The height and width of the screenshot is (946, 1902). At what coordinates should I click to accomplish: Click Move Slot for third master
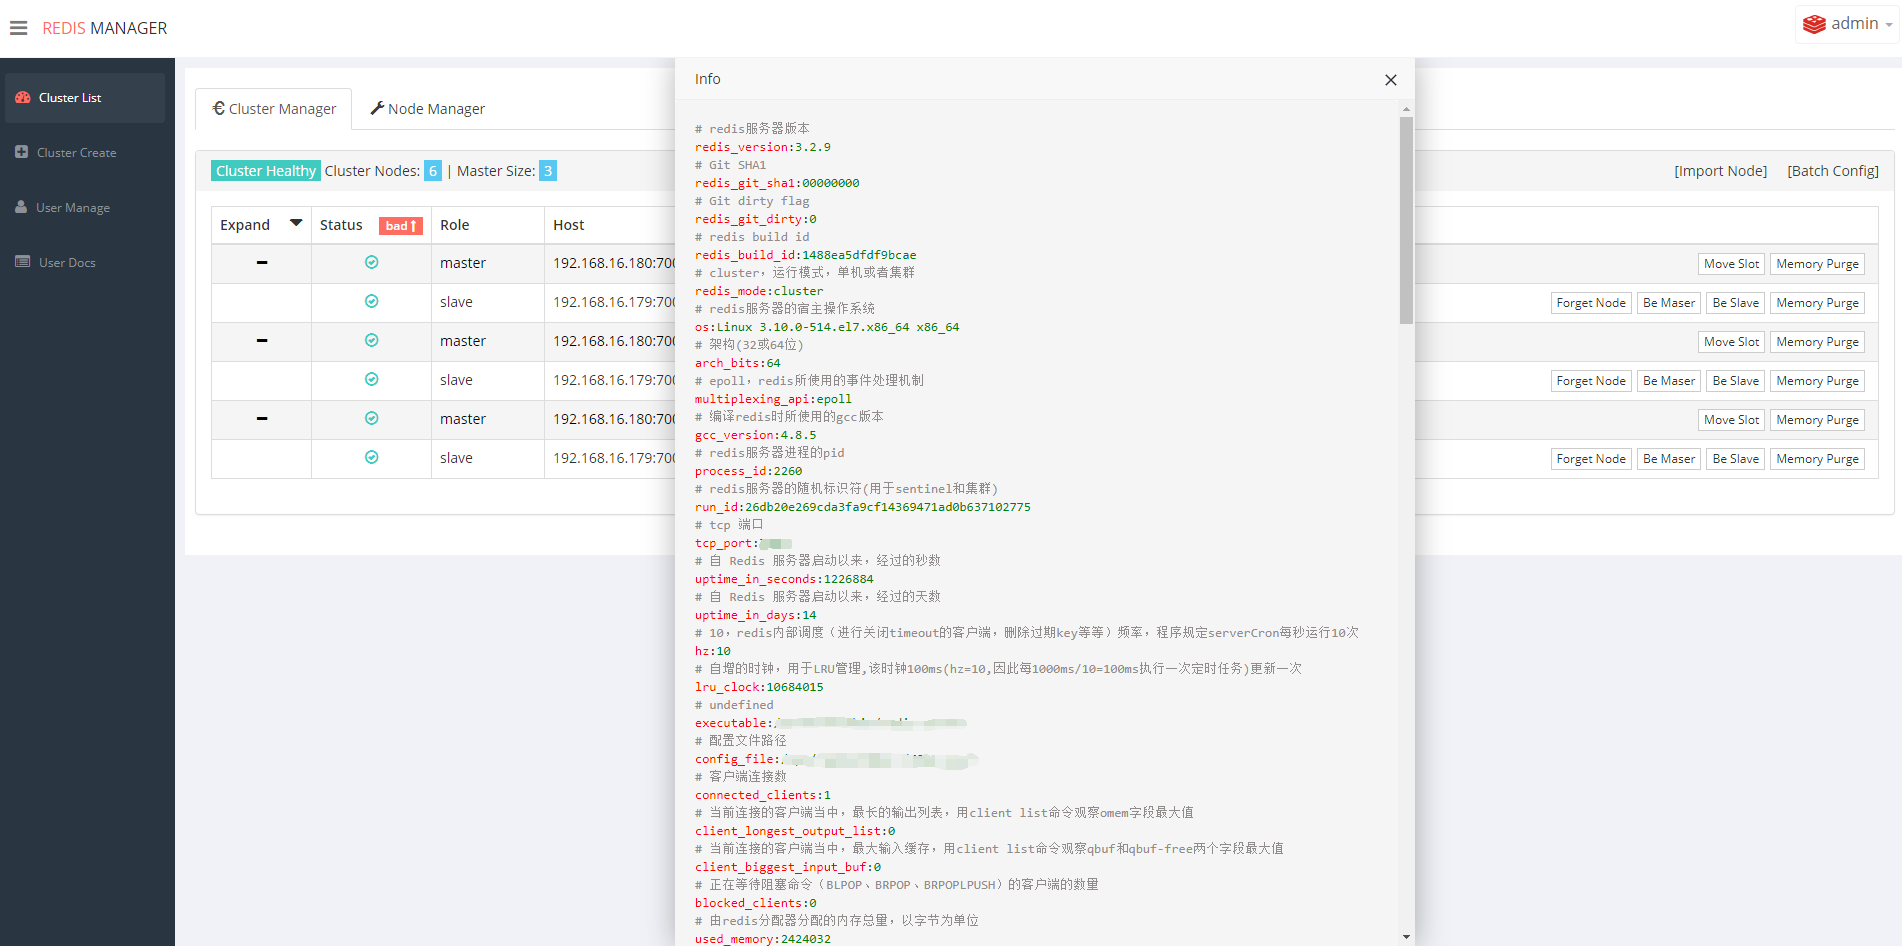point(1731,420)
